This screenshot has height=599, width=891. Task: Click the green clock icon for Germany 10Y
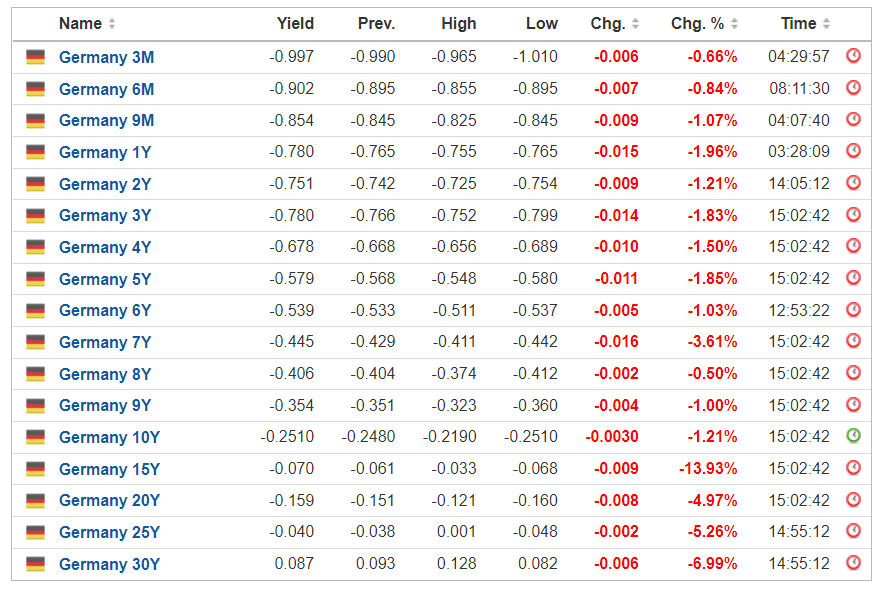(853, 436)
